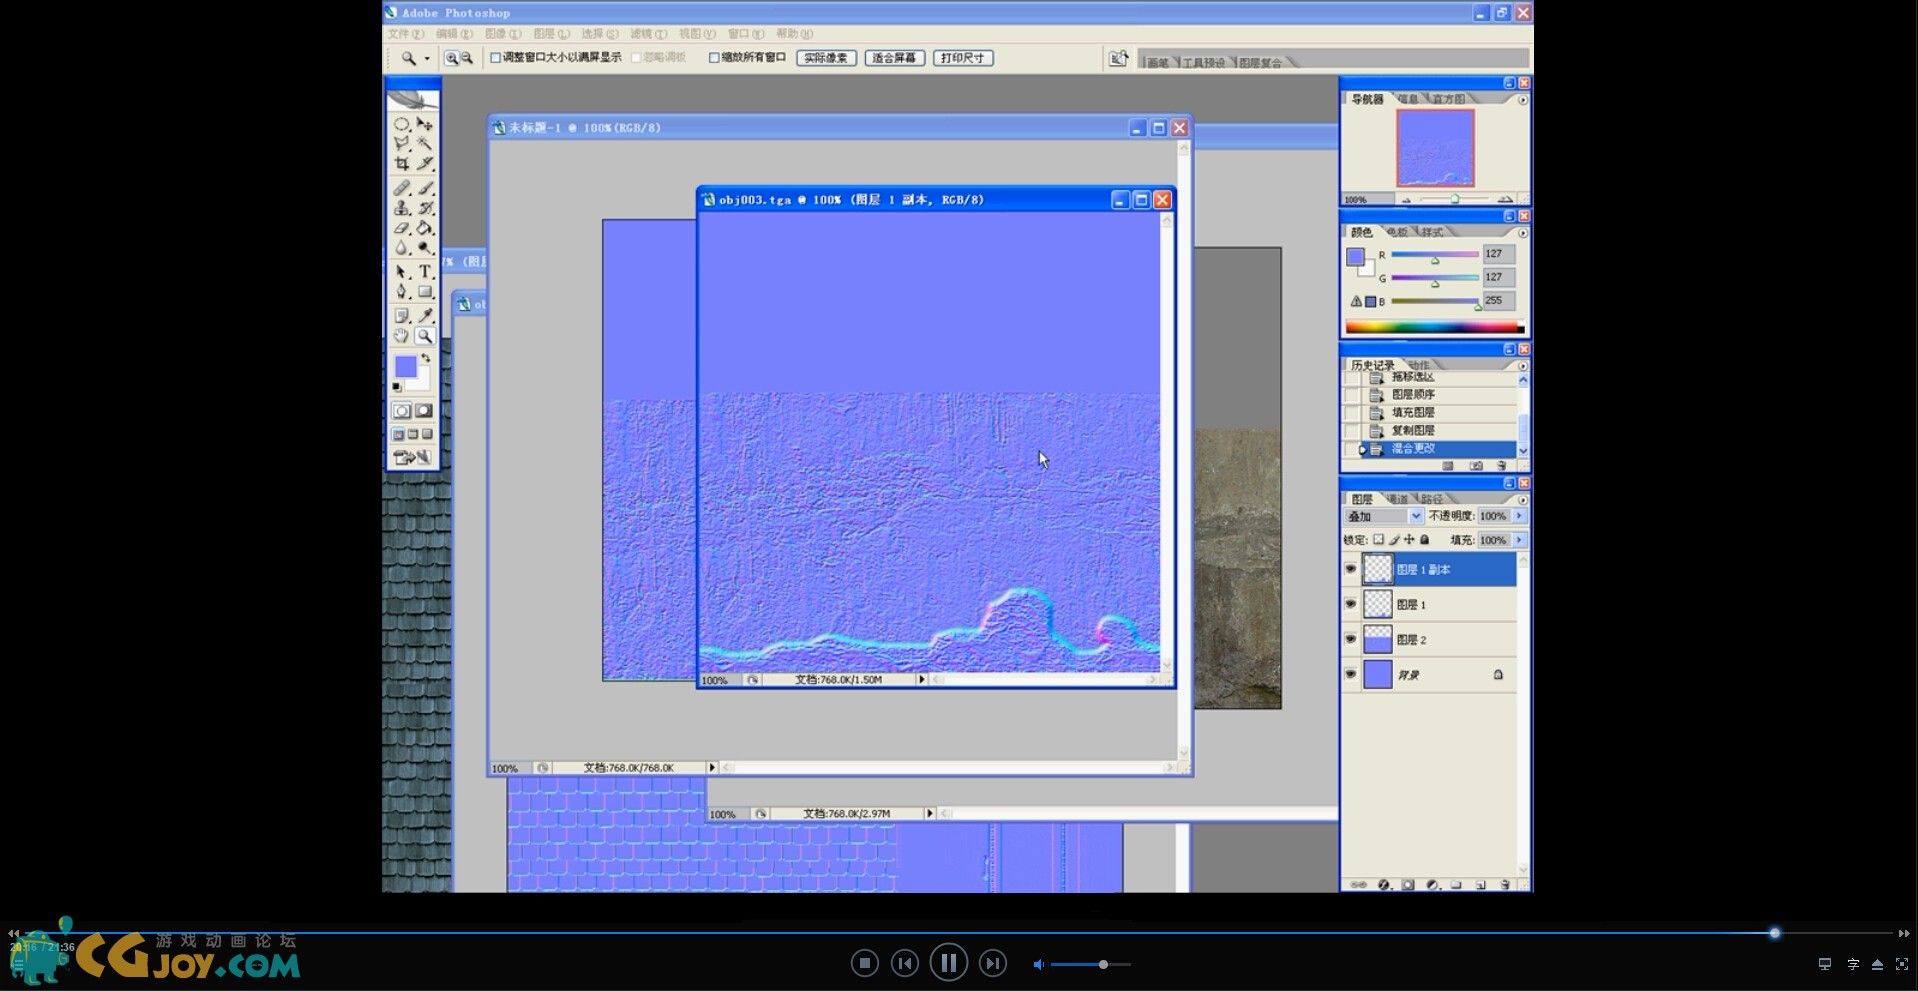1918x991 pixels.
Task: Open the 文件 menu
Action: [x=405, y=34]
